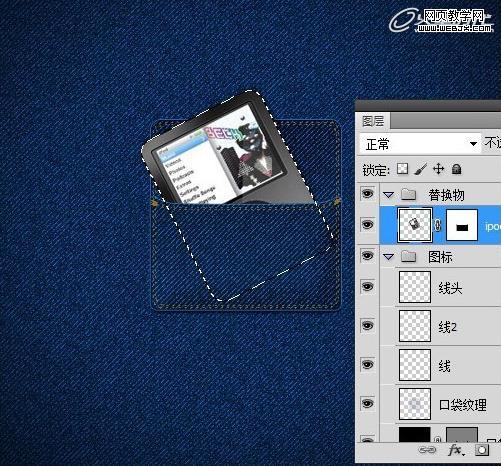Click the gray mask thumbnail of bottom layer
The image size is (501, 466).
[x=462, y=434]
